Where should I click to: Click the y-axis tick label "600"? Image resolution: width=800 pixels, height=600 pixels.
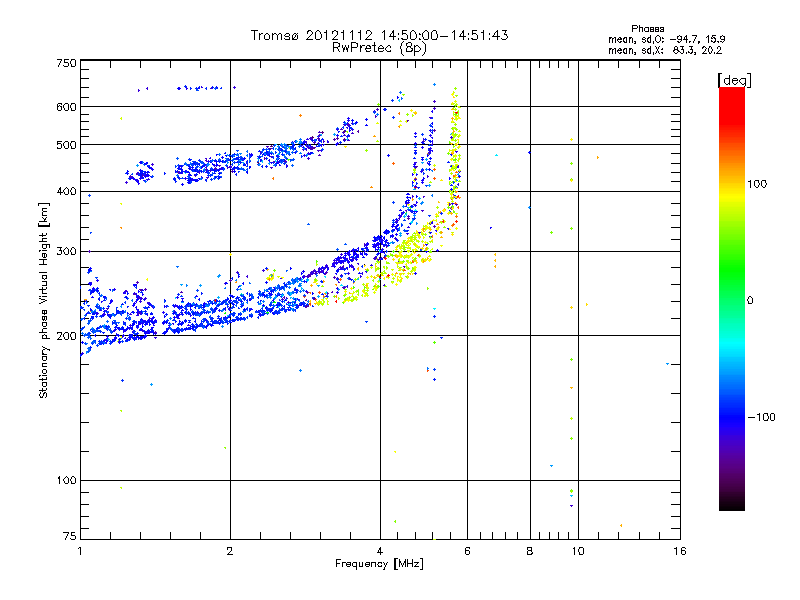pyautogui.click(x=66, y=107)
